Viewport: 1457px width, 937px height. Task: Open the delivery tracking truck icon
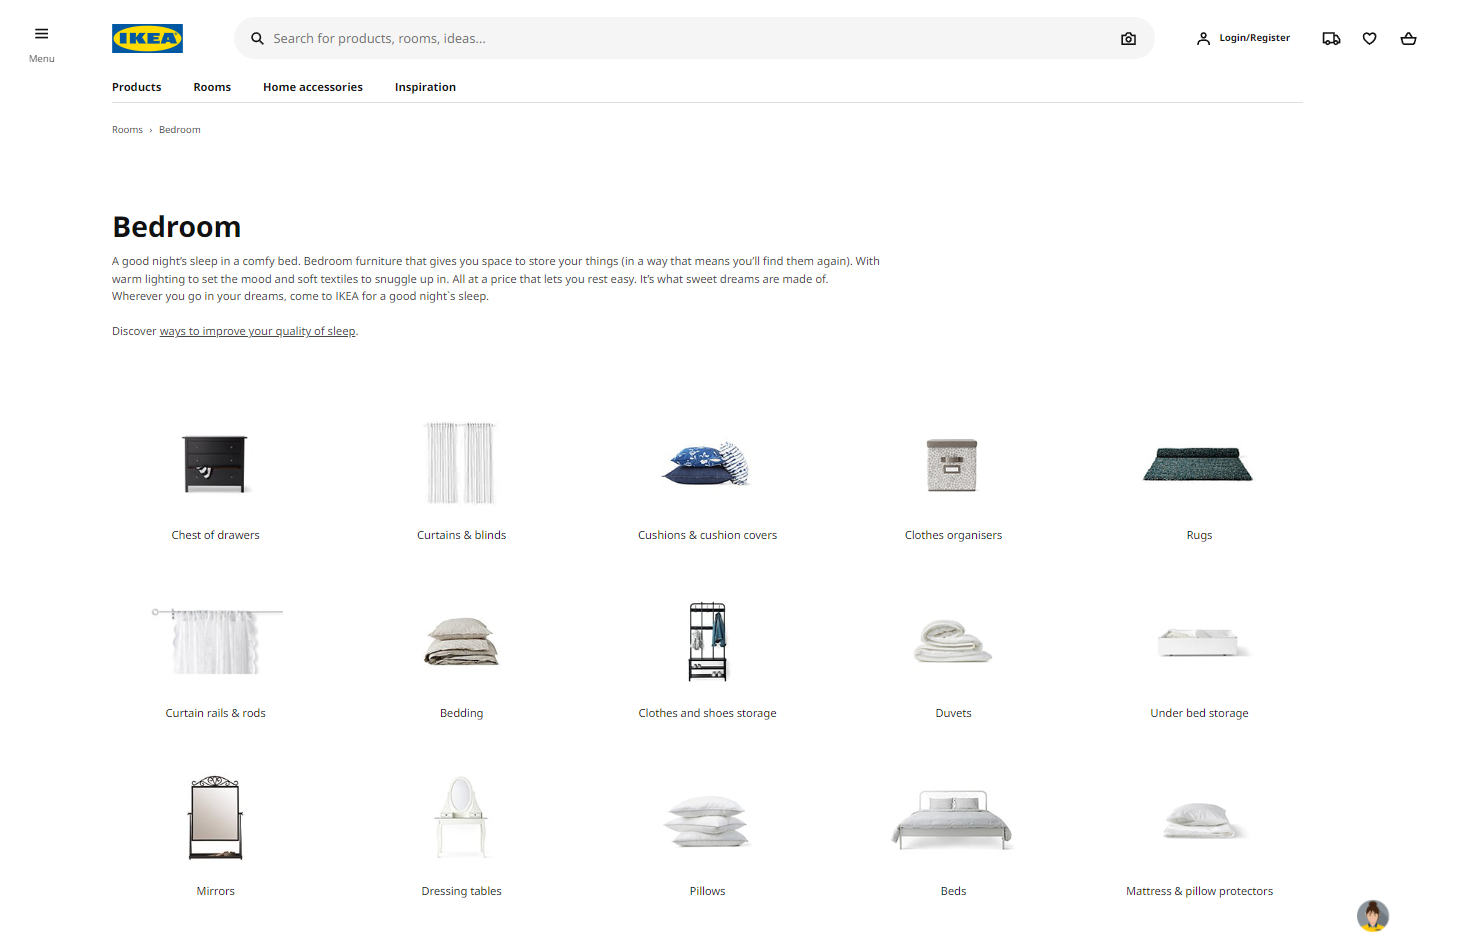point(1331,38)
